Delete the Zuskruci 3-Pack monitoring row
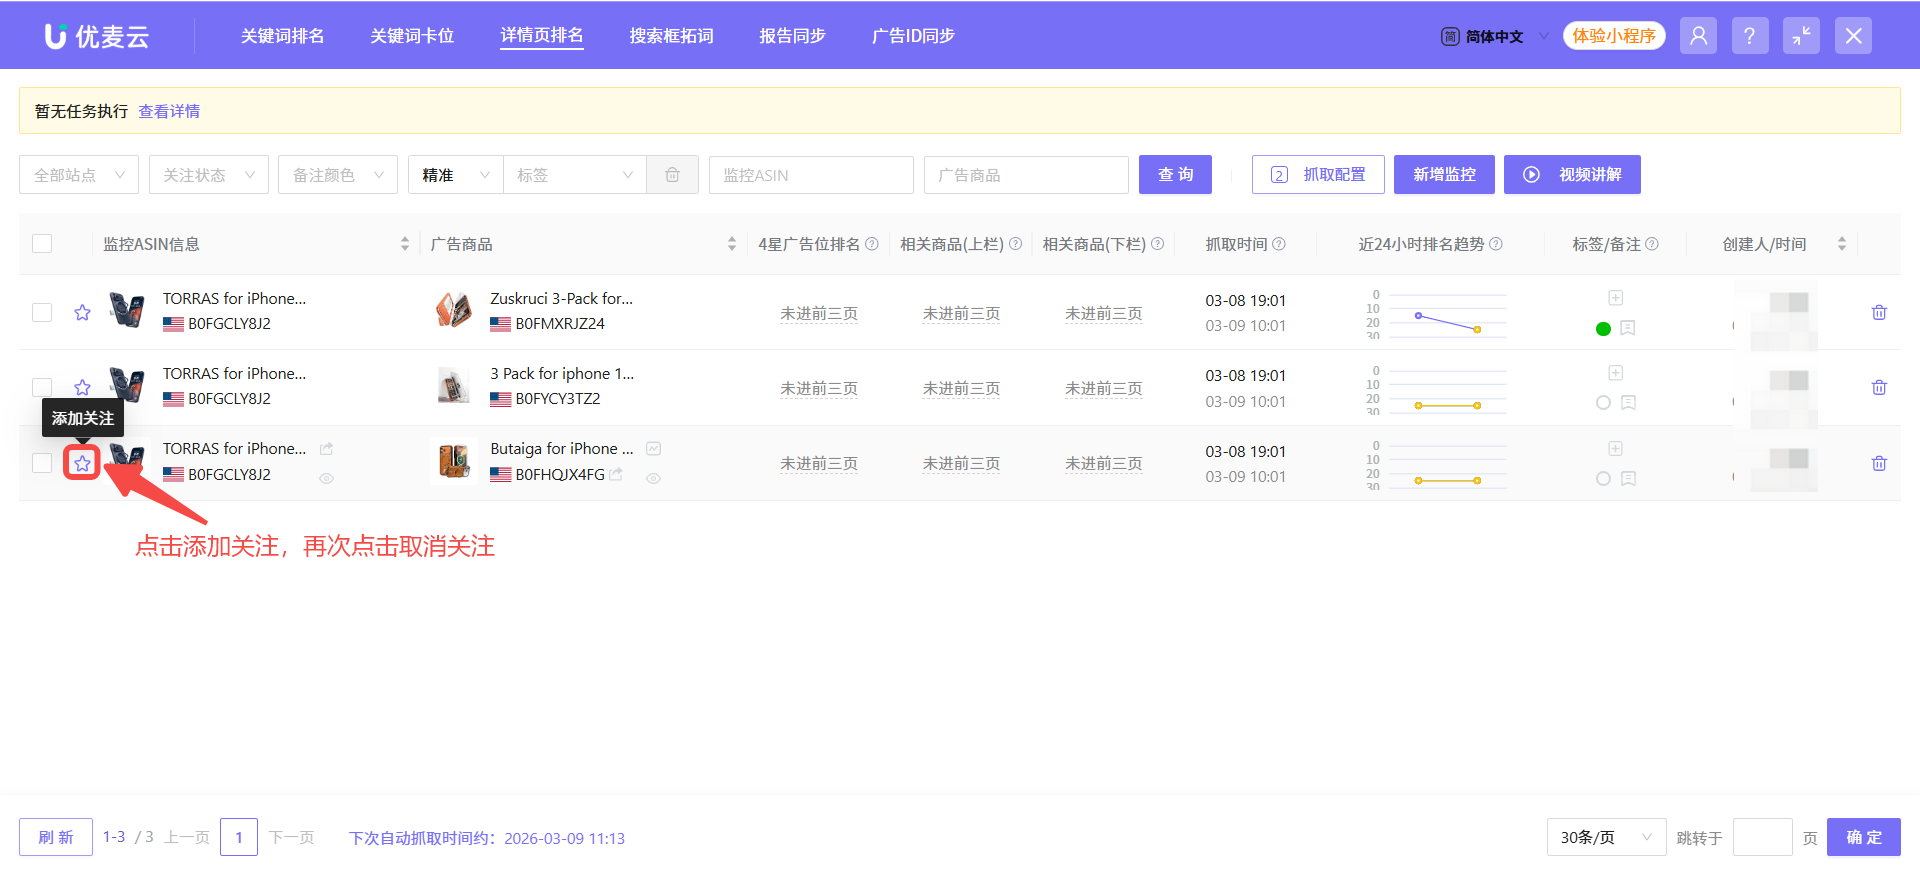Screen dimensions: 1920x878 (1879, 313)
